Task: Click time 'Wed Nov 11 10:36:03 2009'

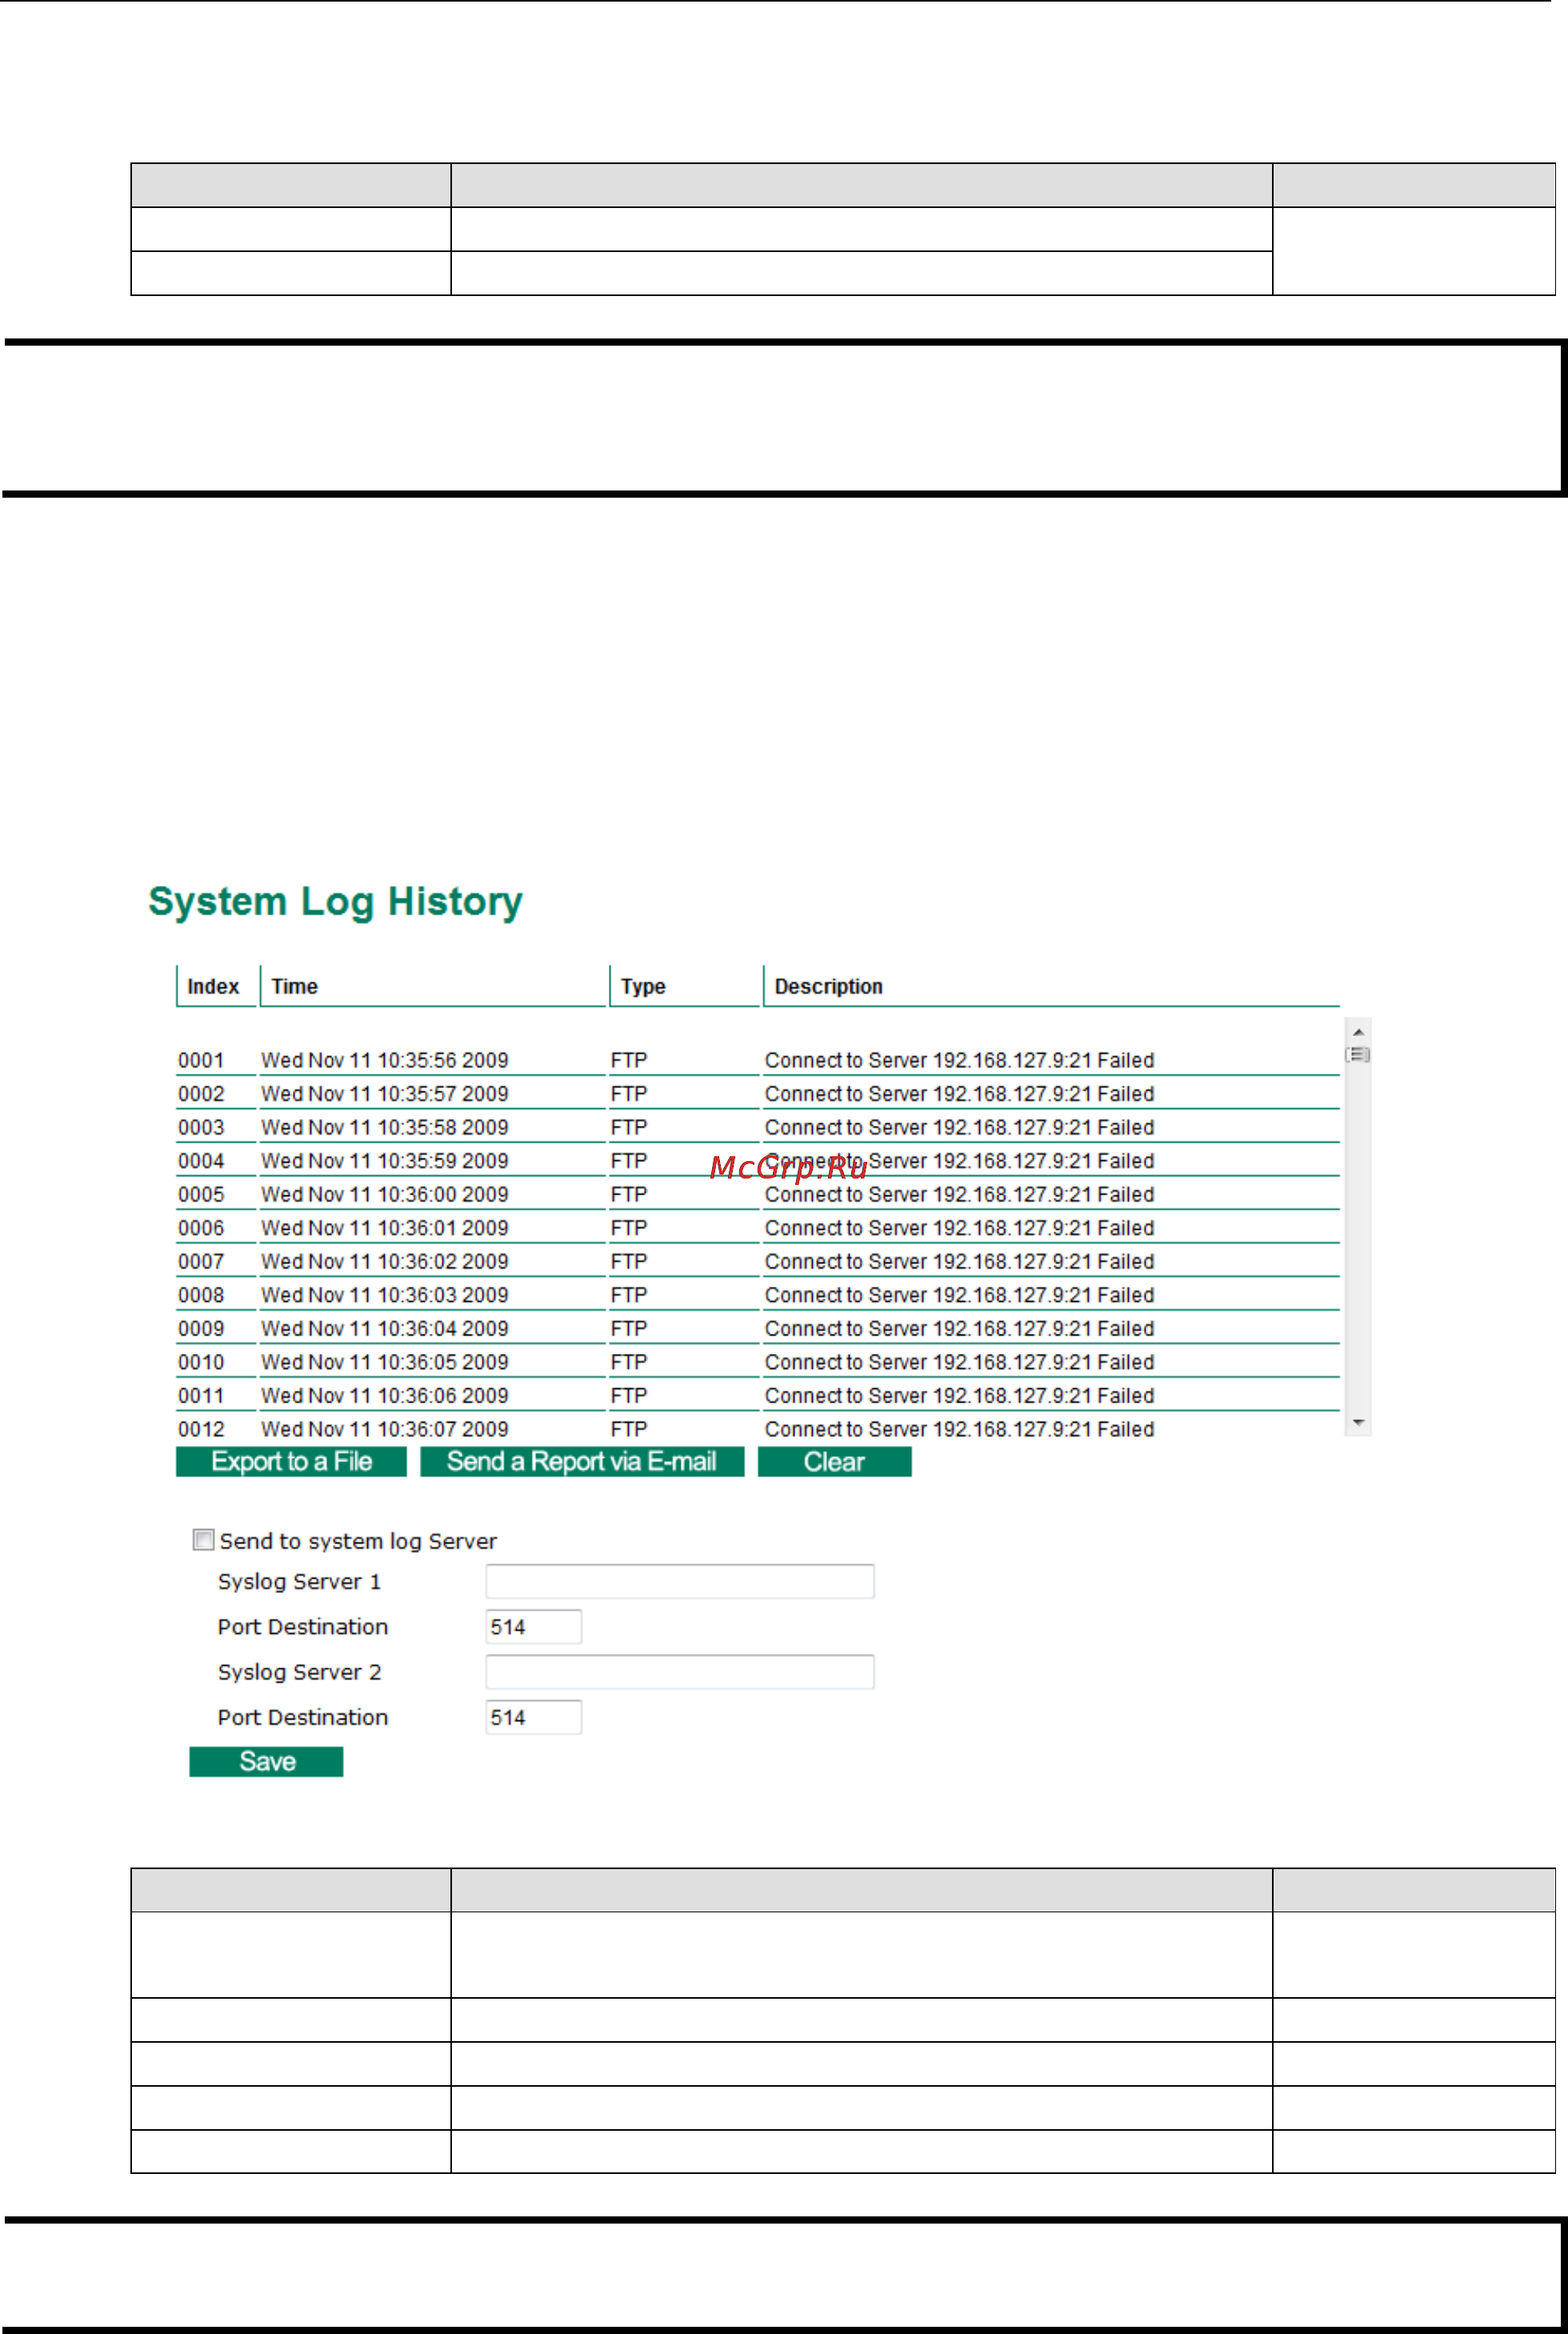Action: tap(385, 1294)
